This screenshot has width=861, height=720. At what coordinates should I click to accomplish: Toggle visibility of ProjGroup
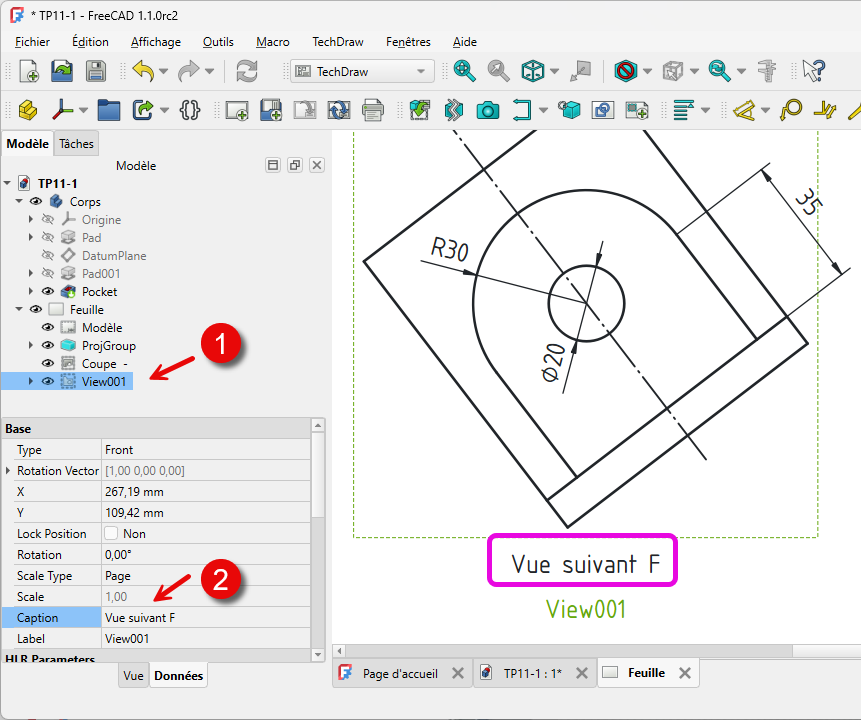pyautogui.click(x=48, y=346)
